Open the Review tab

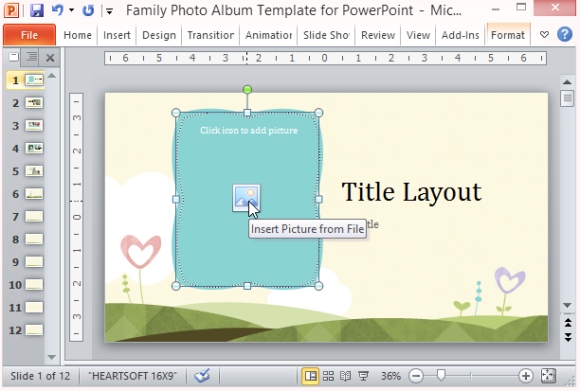click(378, 35)
